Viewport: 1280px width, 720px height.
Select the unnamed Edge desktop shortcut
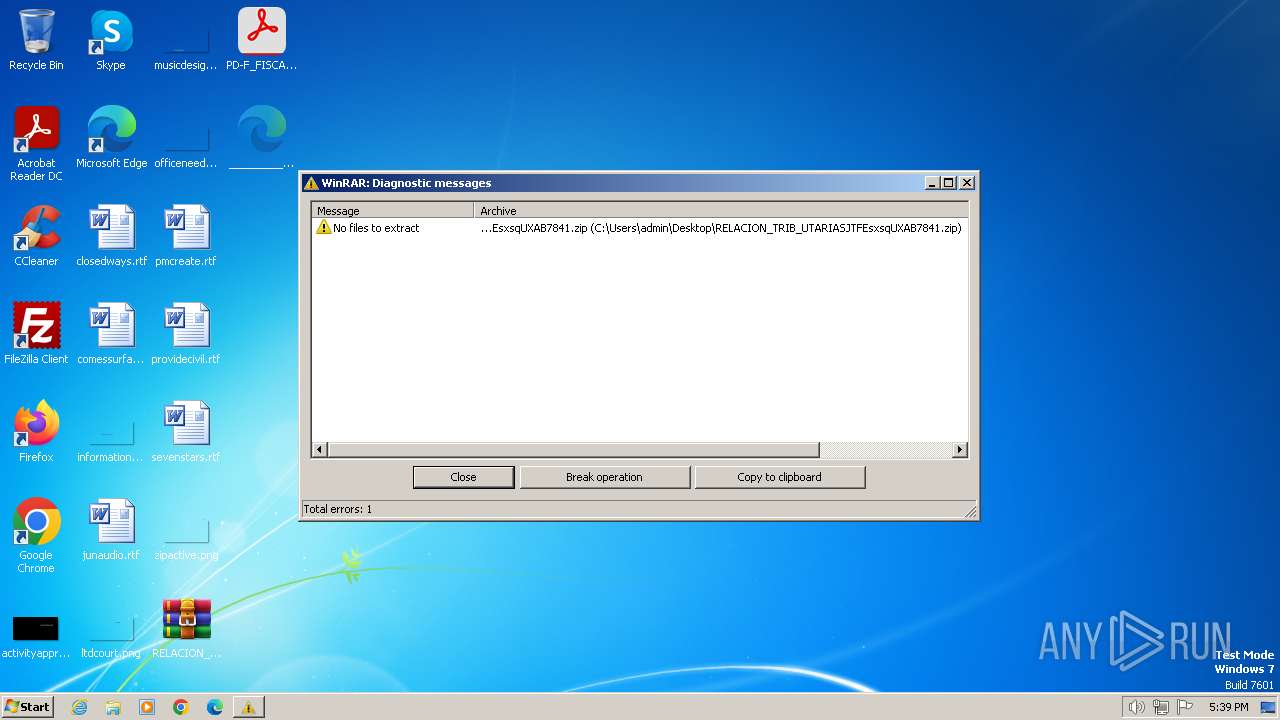tap(262, 138)
